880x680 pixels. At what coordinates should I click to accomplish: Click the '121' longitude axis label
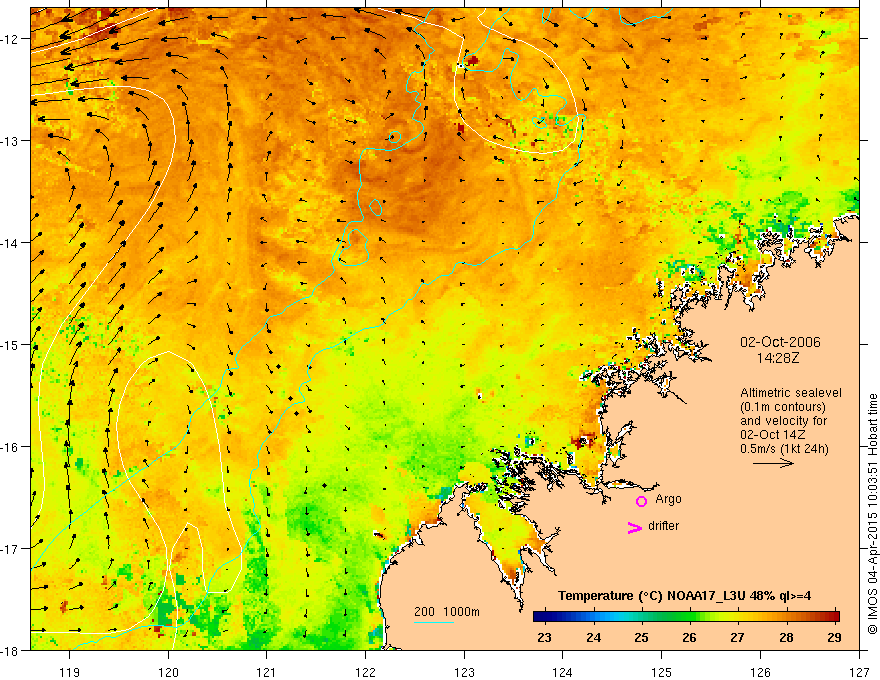[x=267, y=672]
